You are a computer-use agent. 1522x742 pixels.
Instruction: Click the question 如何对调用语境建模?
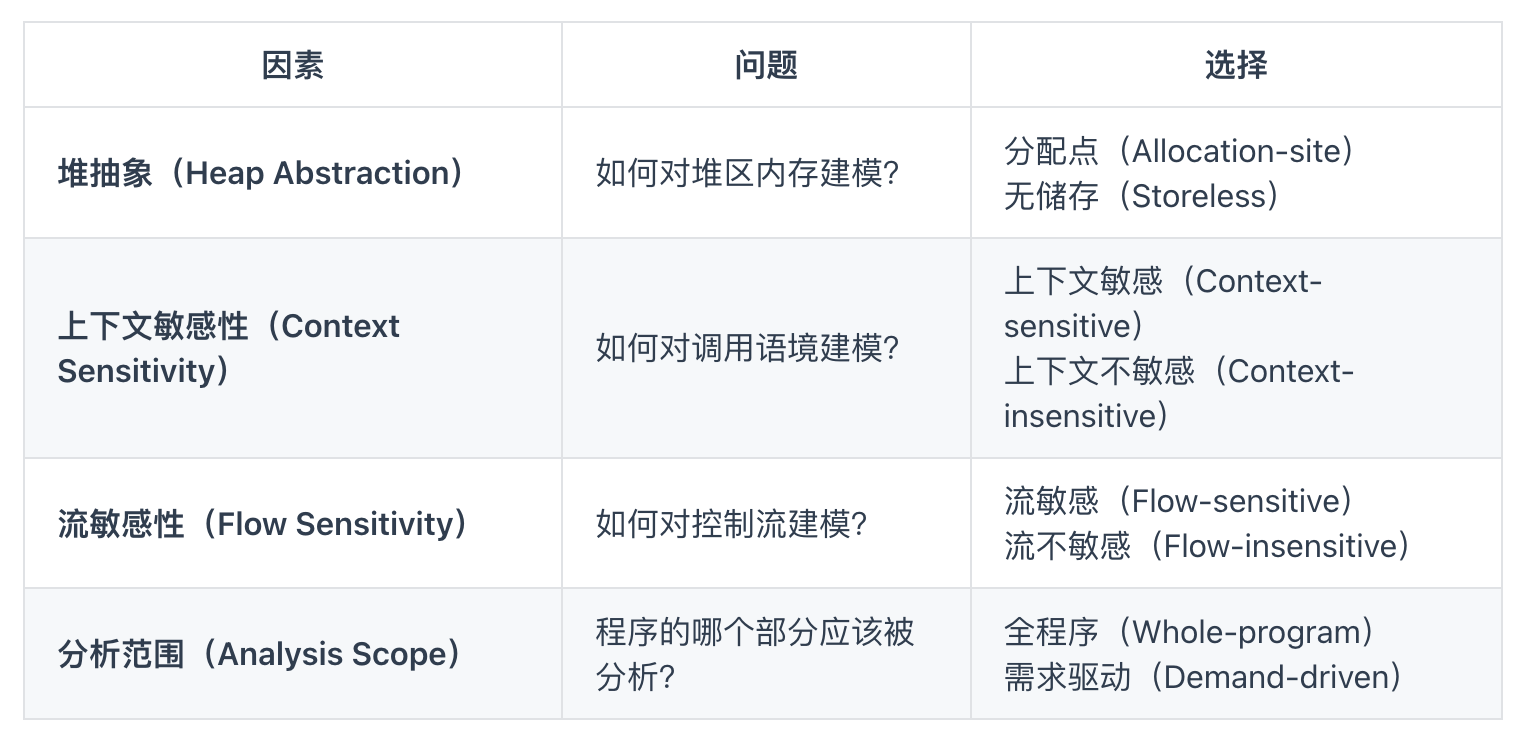pos(748,348)
